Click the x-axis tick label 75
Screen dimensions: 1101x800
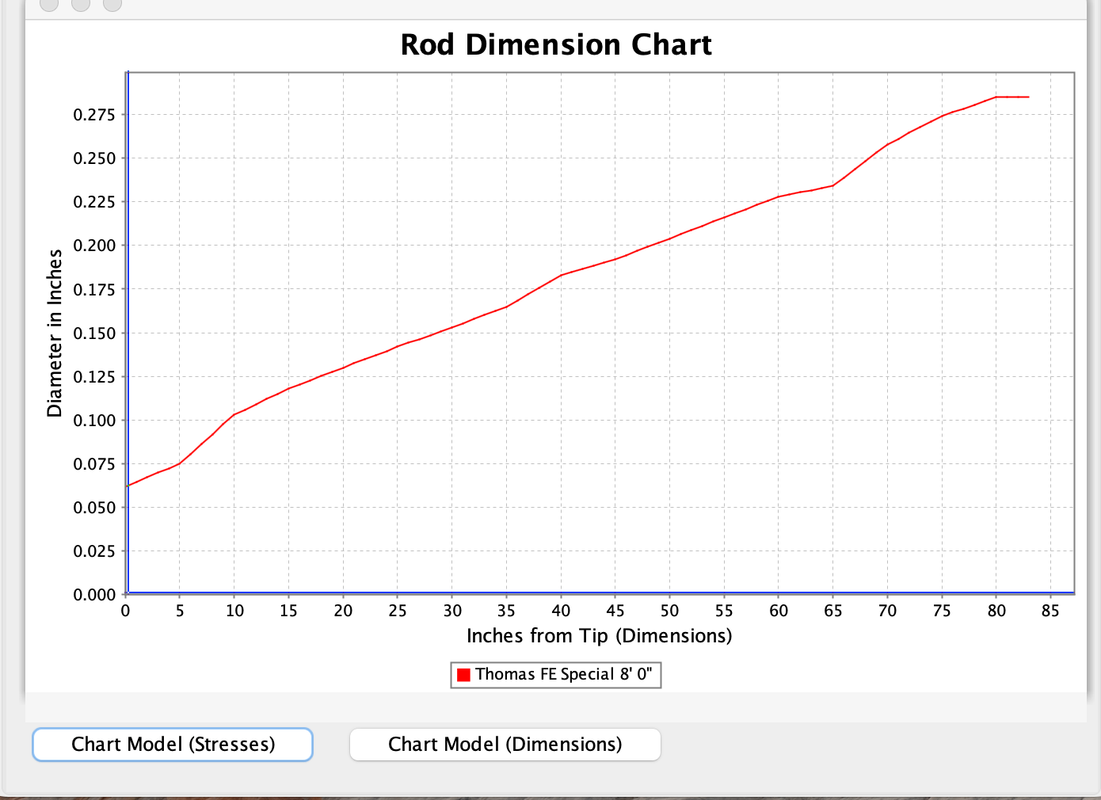[x=942, y=611]
